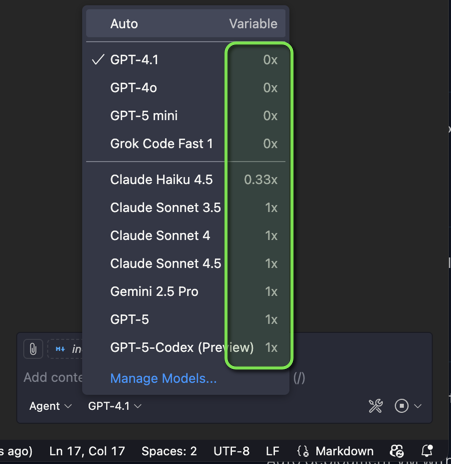The height and width of the screenshot is (464, 451).
Task: Click Ln 17, Col 17 status item
Action: (x=87, y=451)
